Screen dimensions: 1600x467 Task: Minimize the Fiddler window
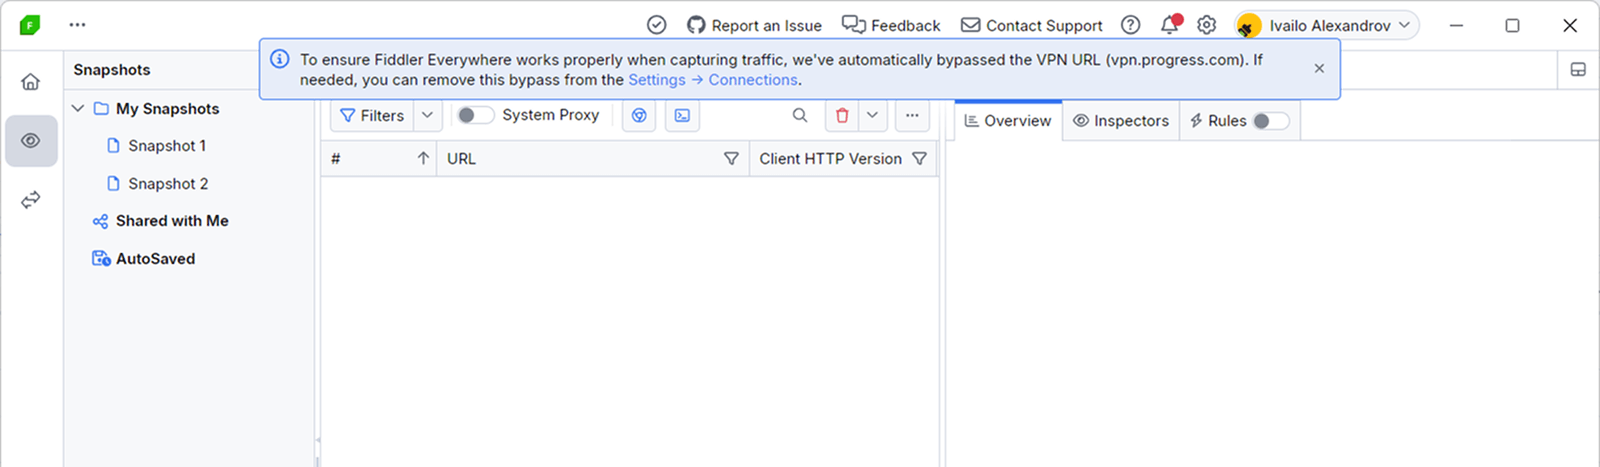(1457, 25)
